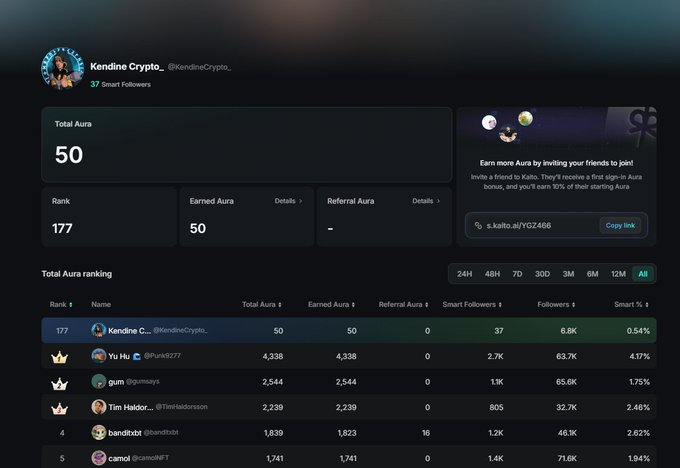Open gum avatar in ranking
680x468 pixels.
point(99,381)
